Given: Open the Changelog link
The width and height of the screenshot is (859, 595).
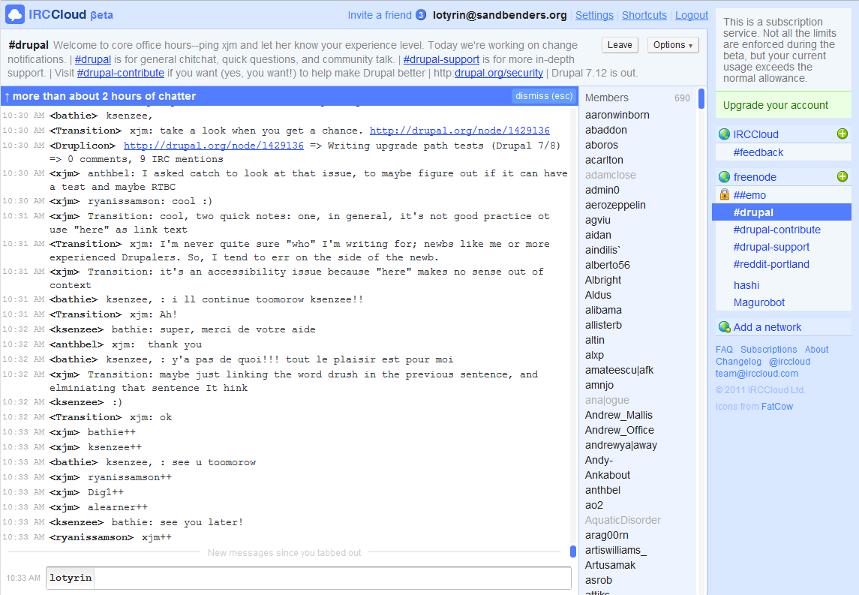Looking at the screenshot, I should (x=738, y=362).
